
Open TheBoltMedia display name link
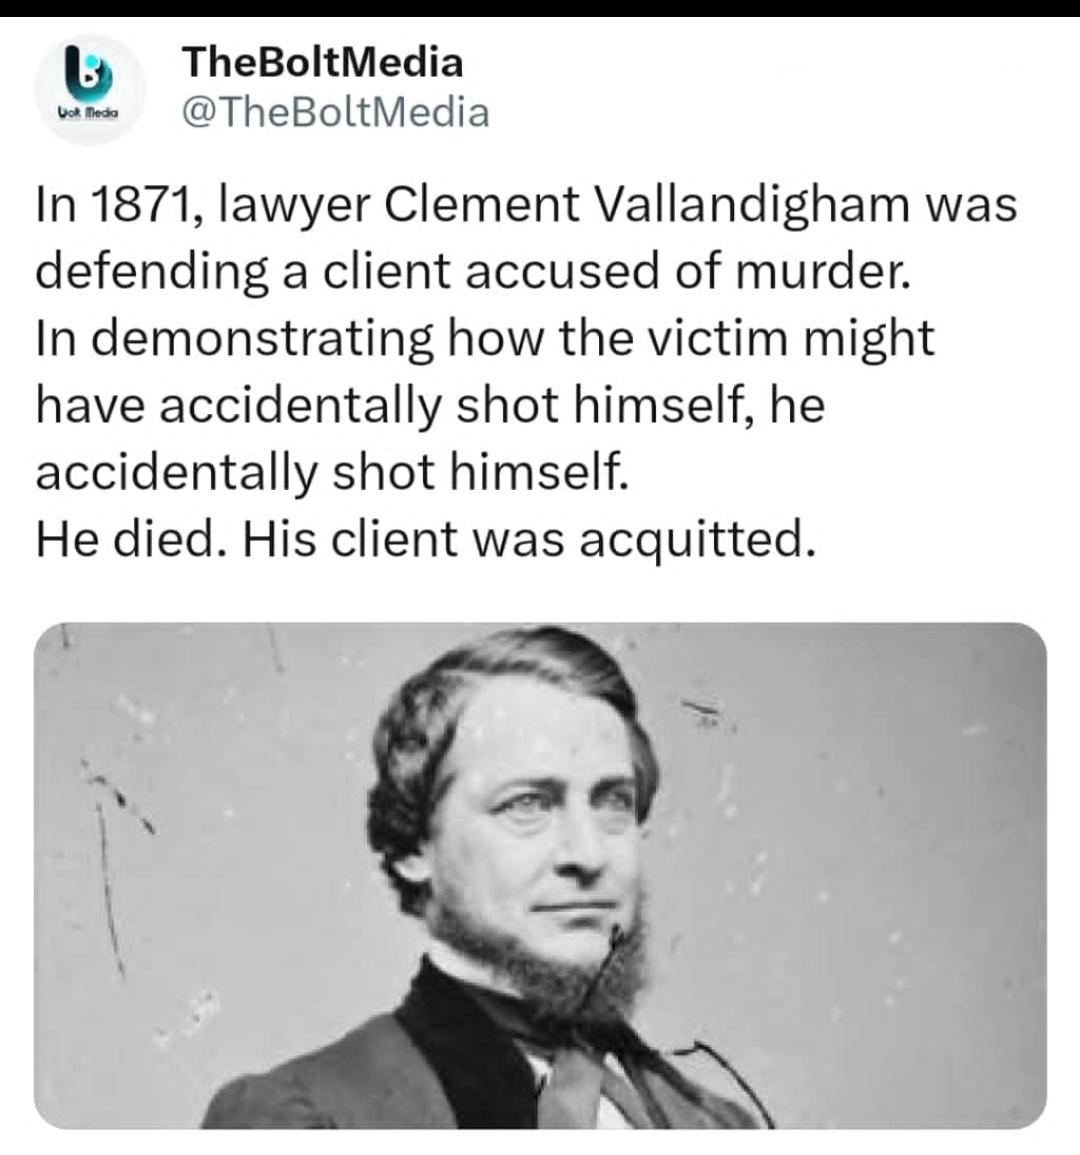click(323, 62)
